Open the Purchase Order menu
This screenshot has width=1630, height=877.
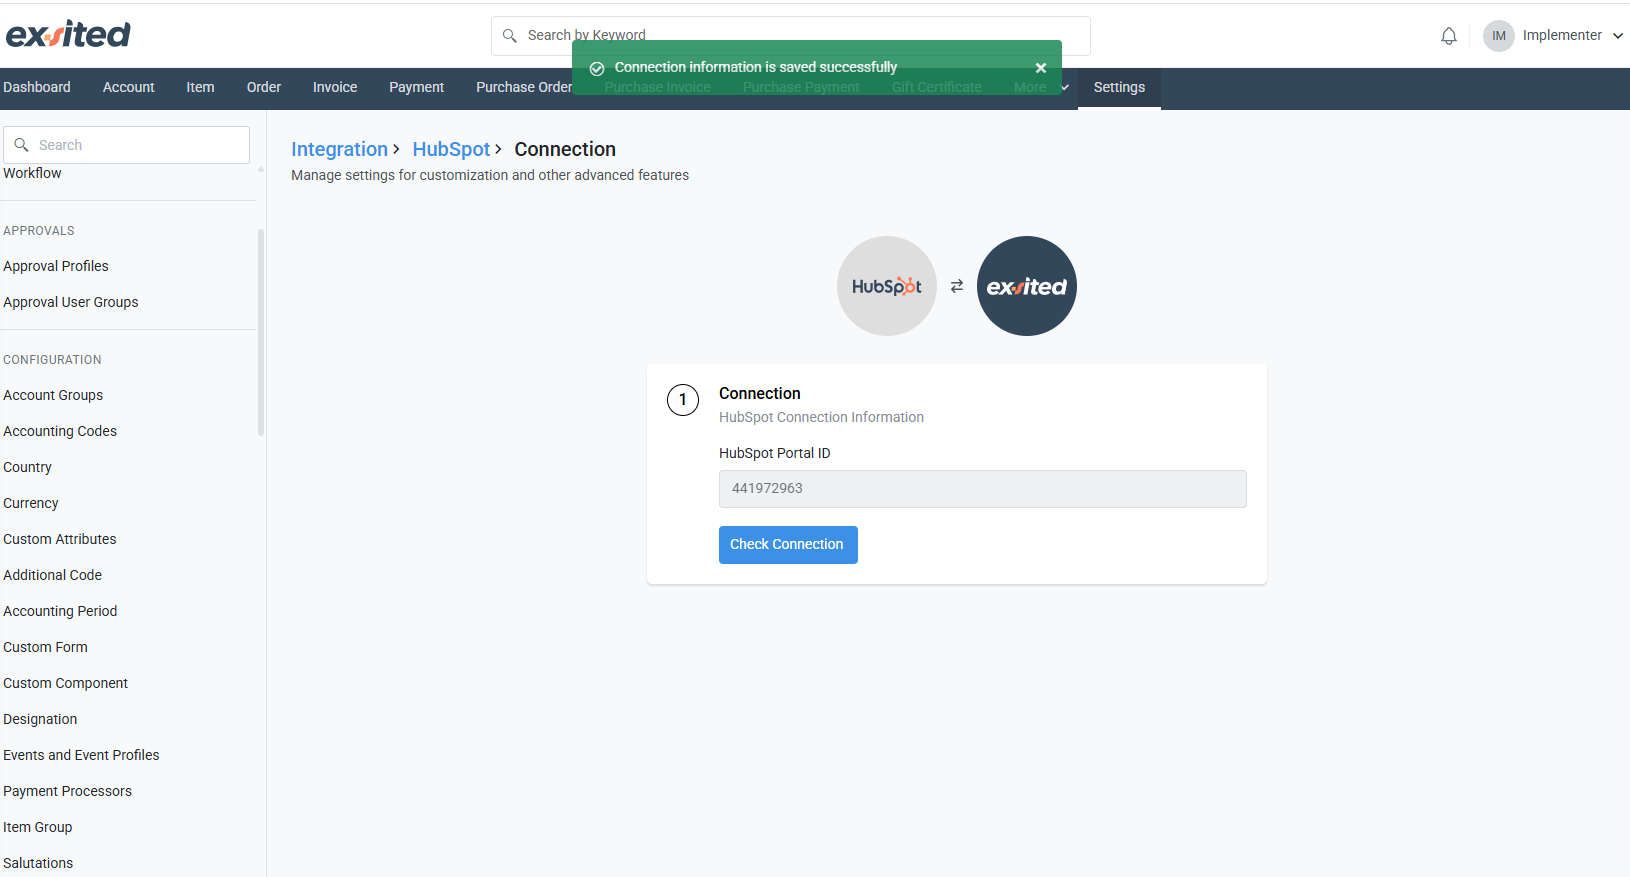524,87
